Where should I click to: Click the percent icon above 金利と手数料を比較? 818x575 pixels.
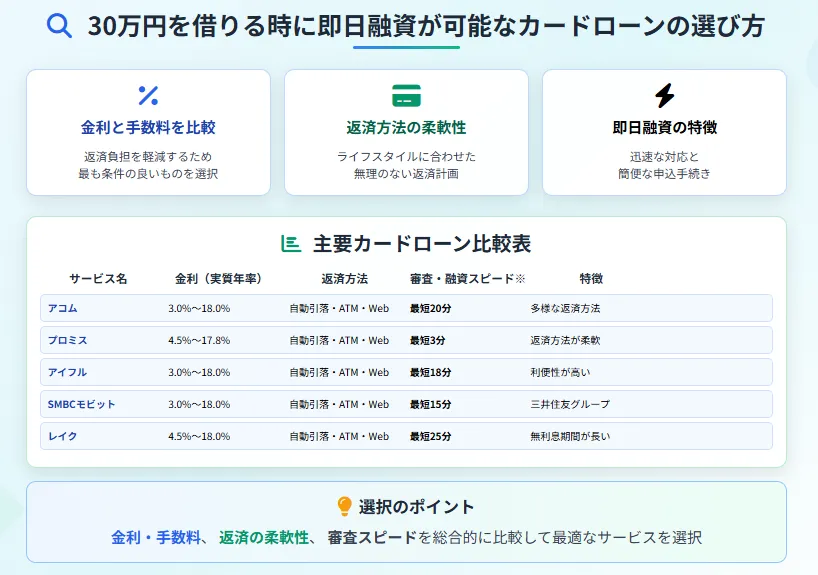pos(148,95)
